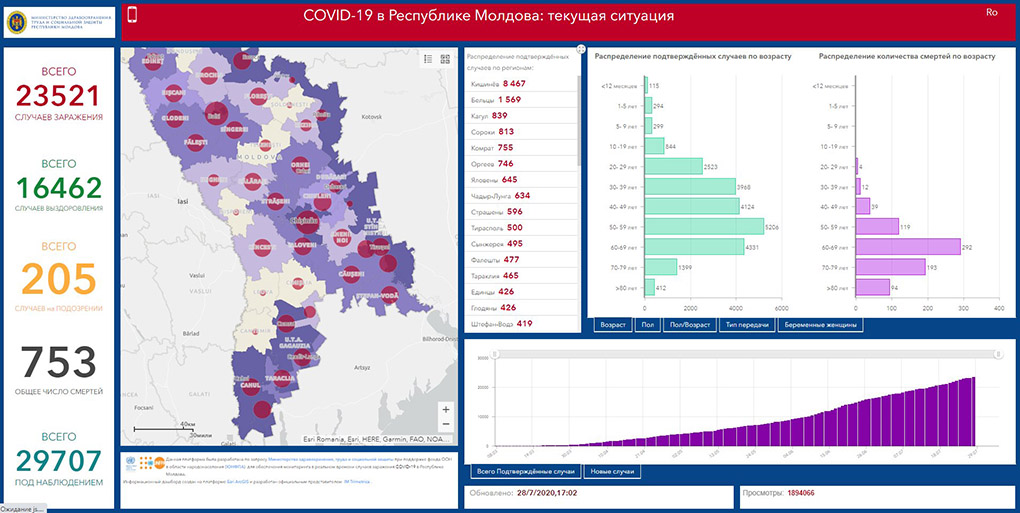Show the Тип передачи chart tab
The width and height of the screenshot is (1020, 513).
tap(745, 325)
